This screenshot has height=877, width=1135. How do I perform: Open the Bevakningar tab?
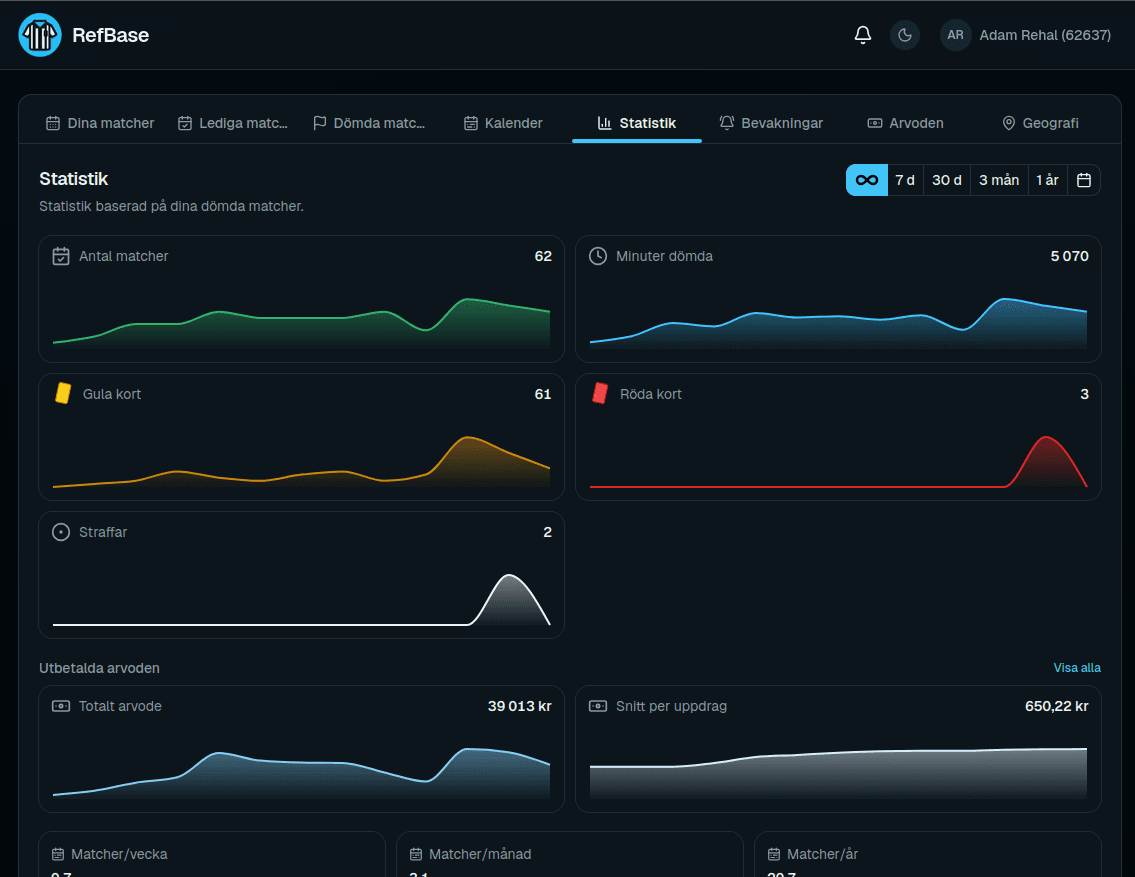point(771,123)
